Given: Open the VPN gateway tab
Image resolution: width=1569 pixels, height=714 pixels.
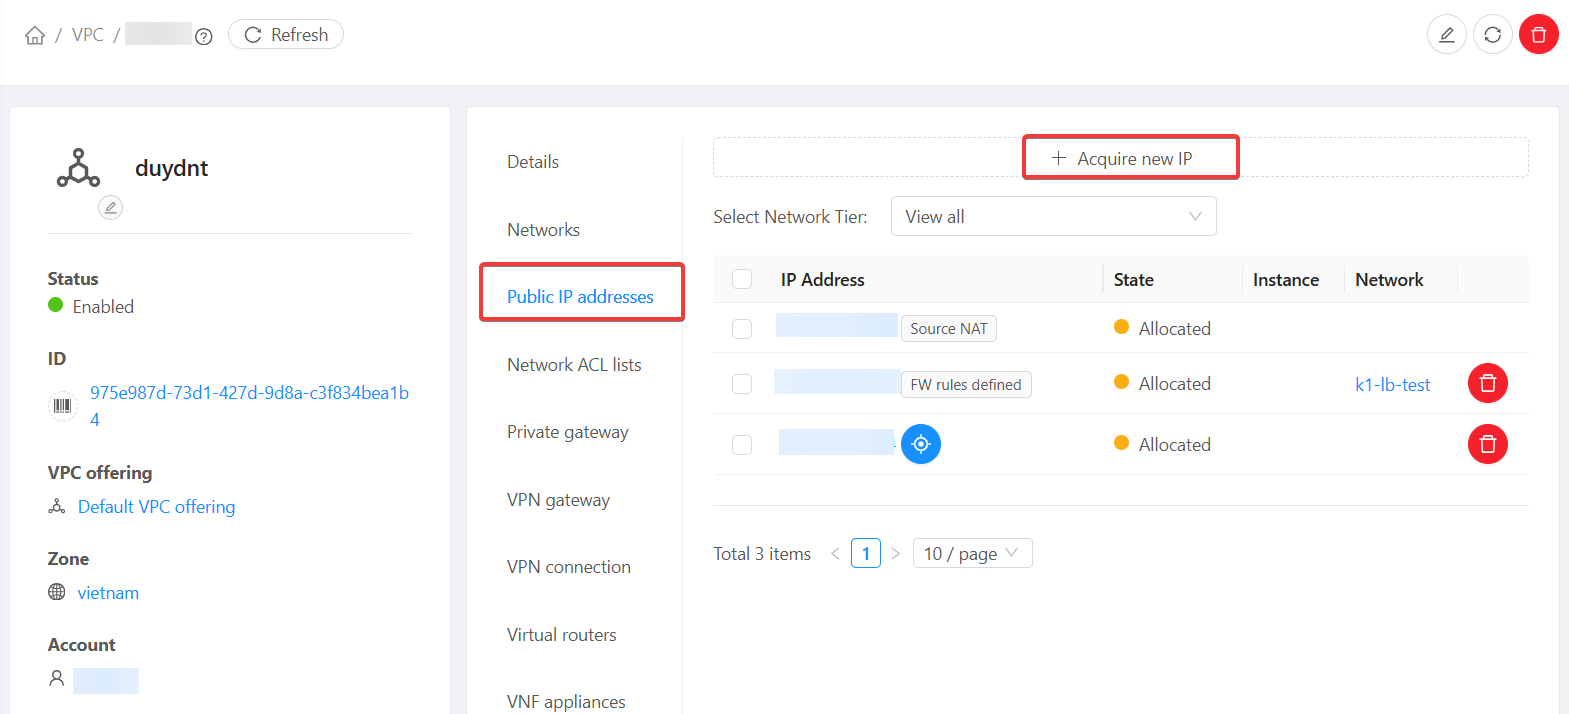Looking at the screenshot, I should (558, 500).
